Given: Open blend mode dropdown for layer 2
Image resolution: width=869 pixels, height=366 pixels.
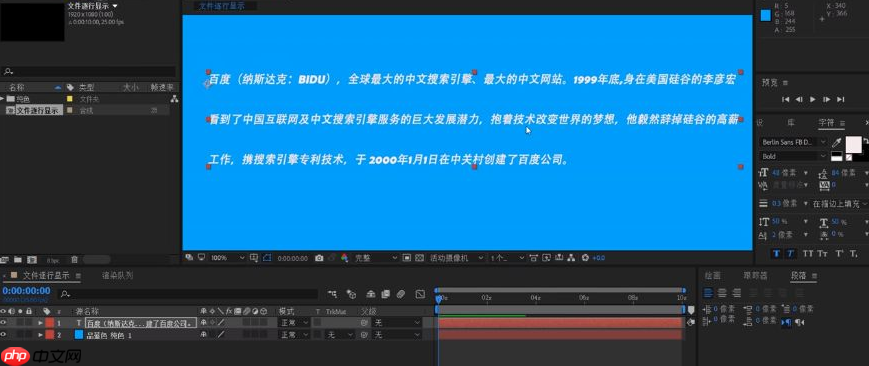Looking at the screenshot, I should coord(294,335).
